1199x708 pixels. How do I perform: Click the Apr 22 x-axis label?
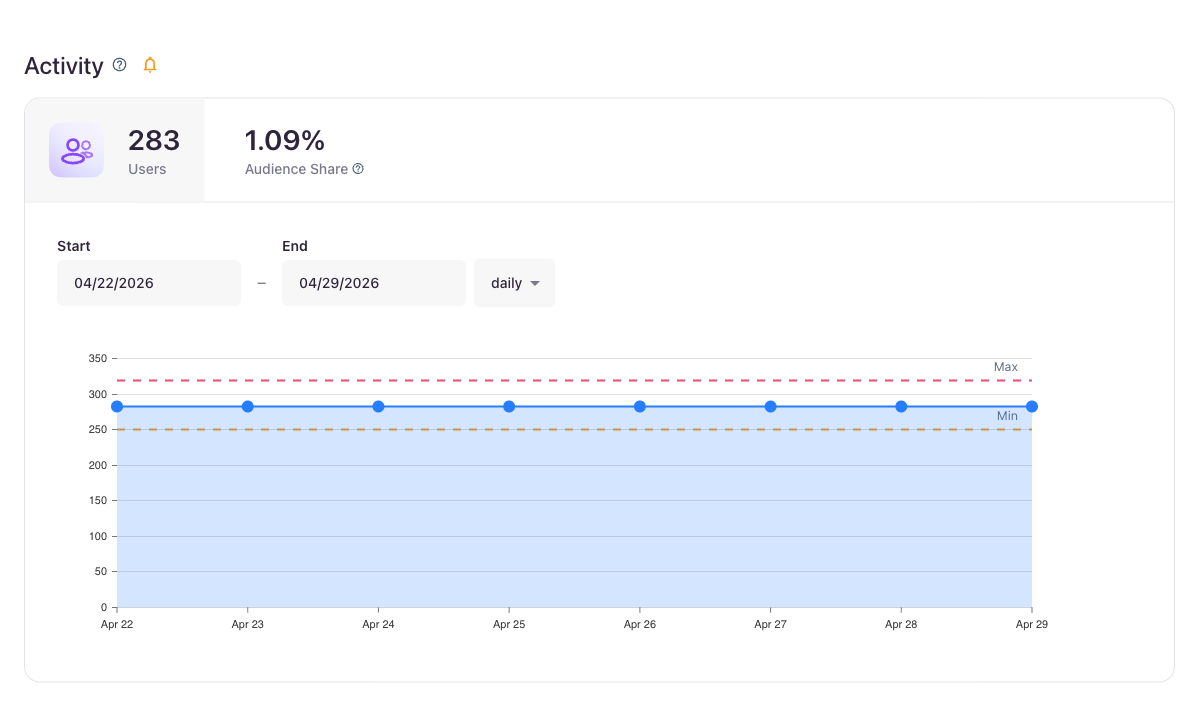coord(117,625)
